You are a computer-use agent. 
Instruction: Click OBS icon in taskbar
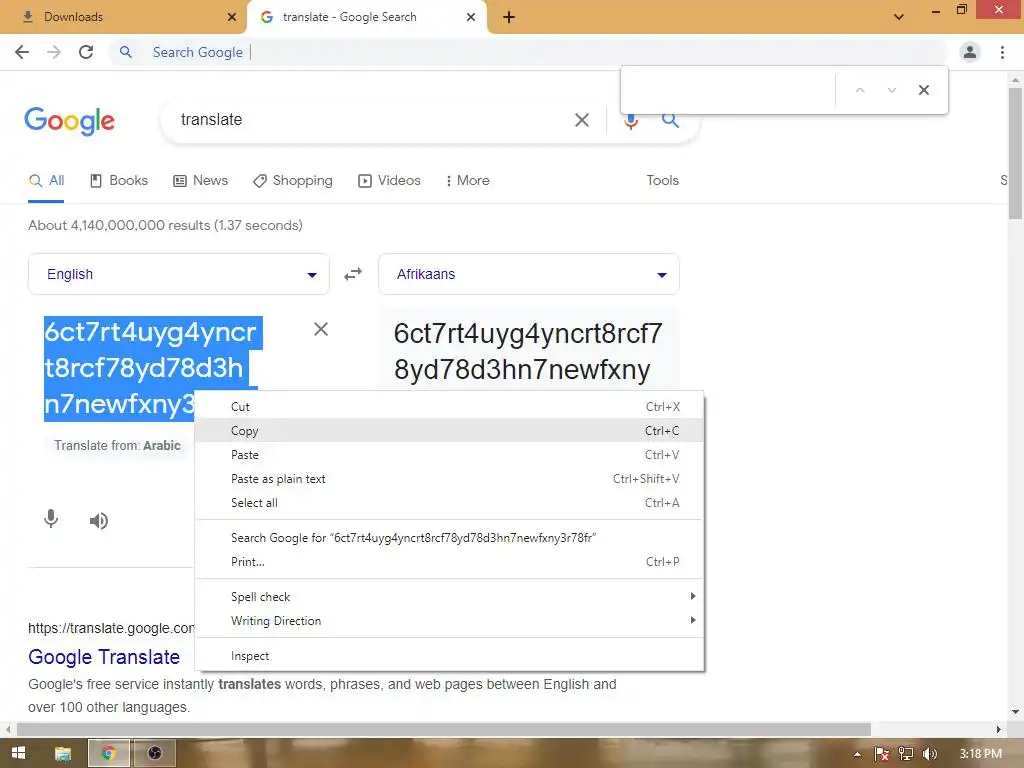pos(155,754)
